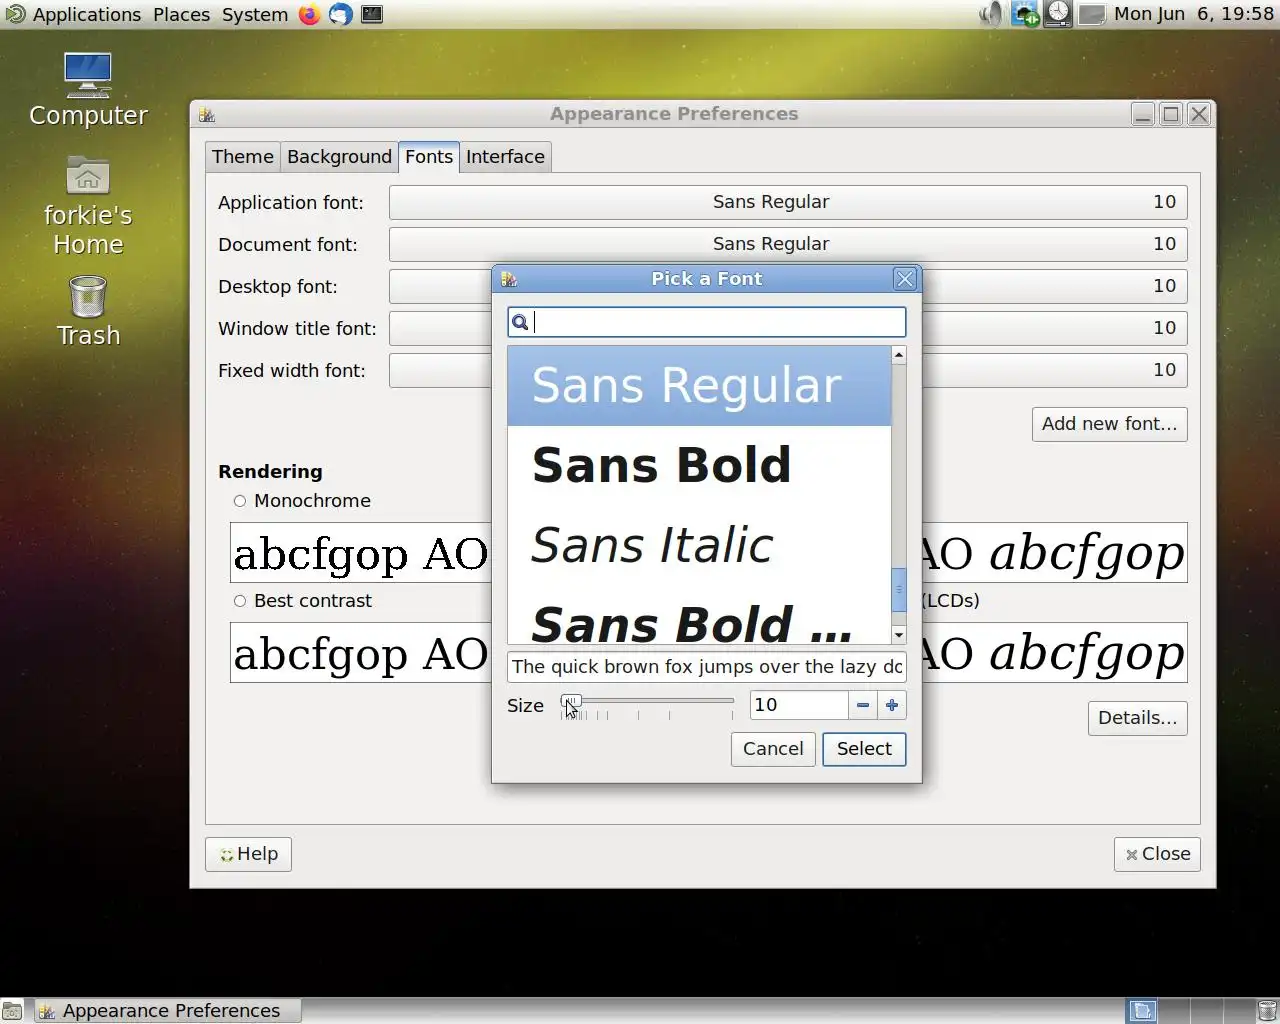1280x1024 pixels.
Task: Open the Application font chooser button
Action: tap(788, 202)
